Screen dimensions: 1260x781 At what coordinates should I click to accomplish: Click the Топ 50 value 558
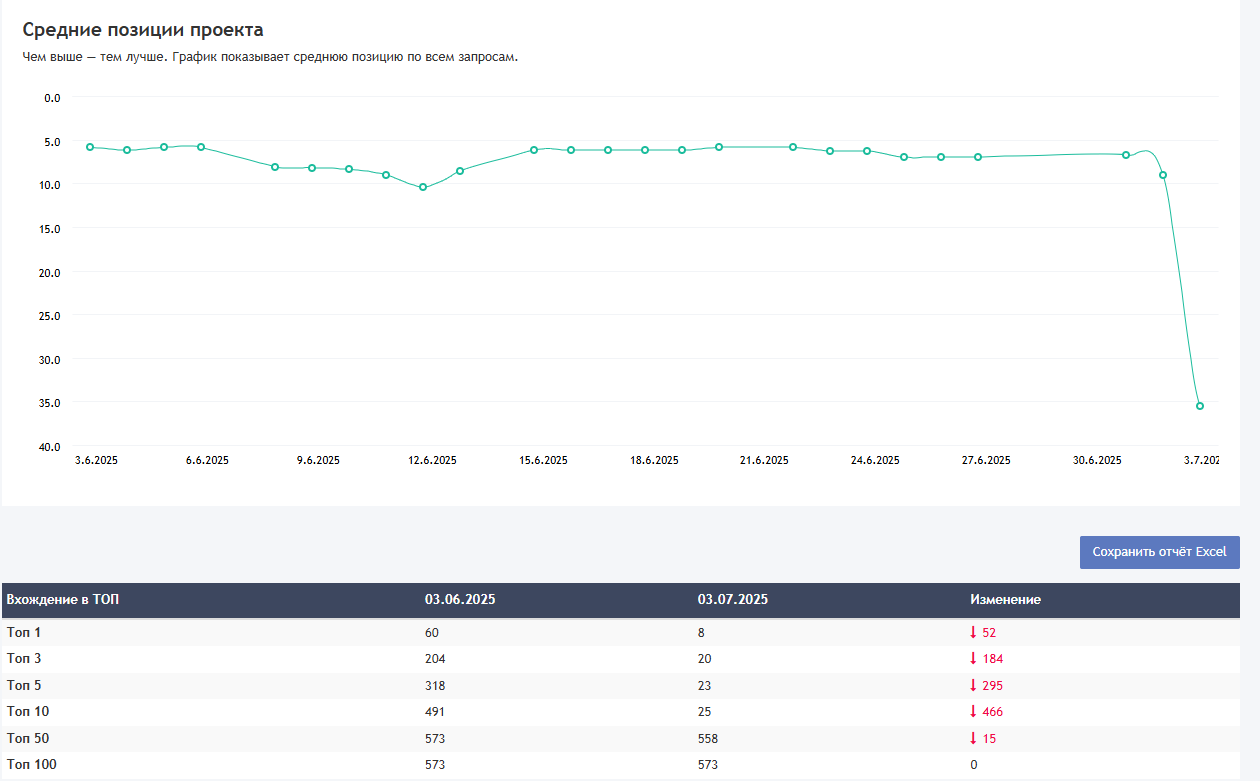[x=708, y=738]
